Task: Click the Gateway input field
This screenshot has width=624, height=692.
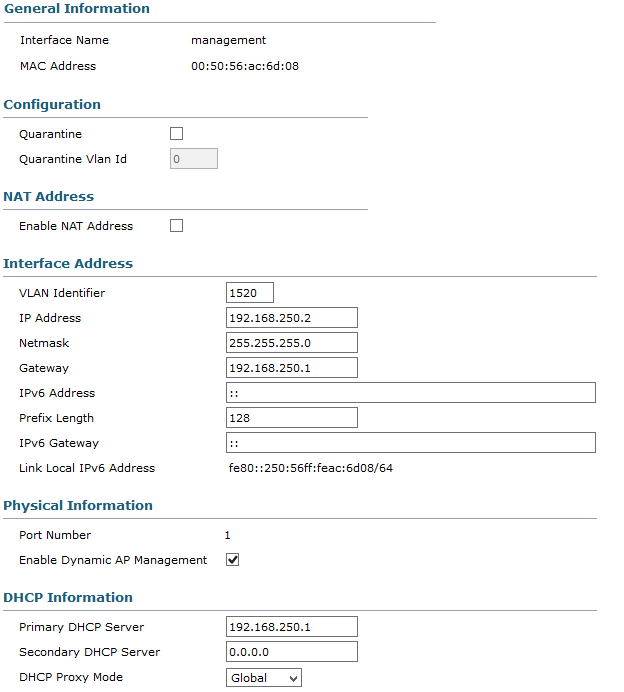Action: tap(292, 368)
